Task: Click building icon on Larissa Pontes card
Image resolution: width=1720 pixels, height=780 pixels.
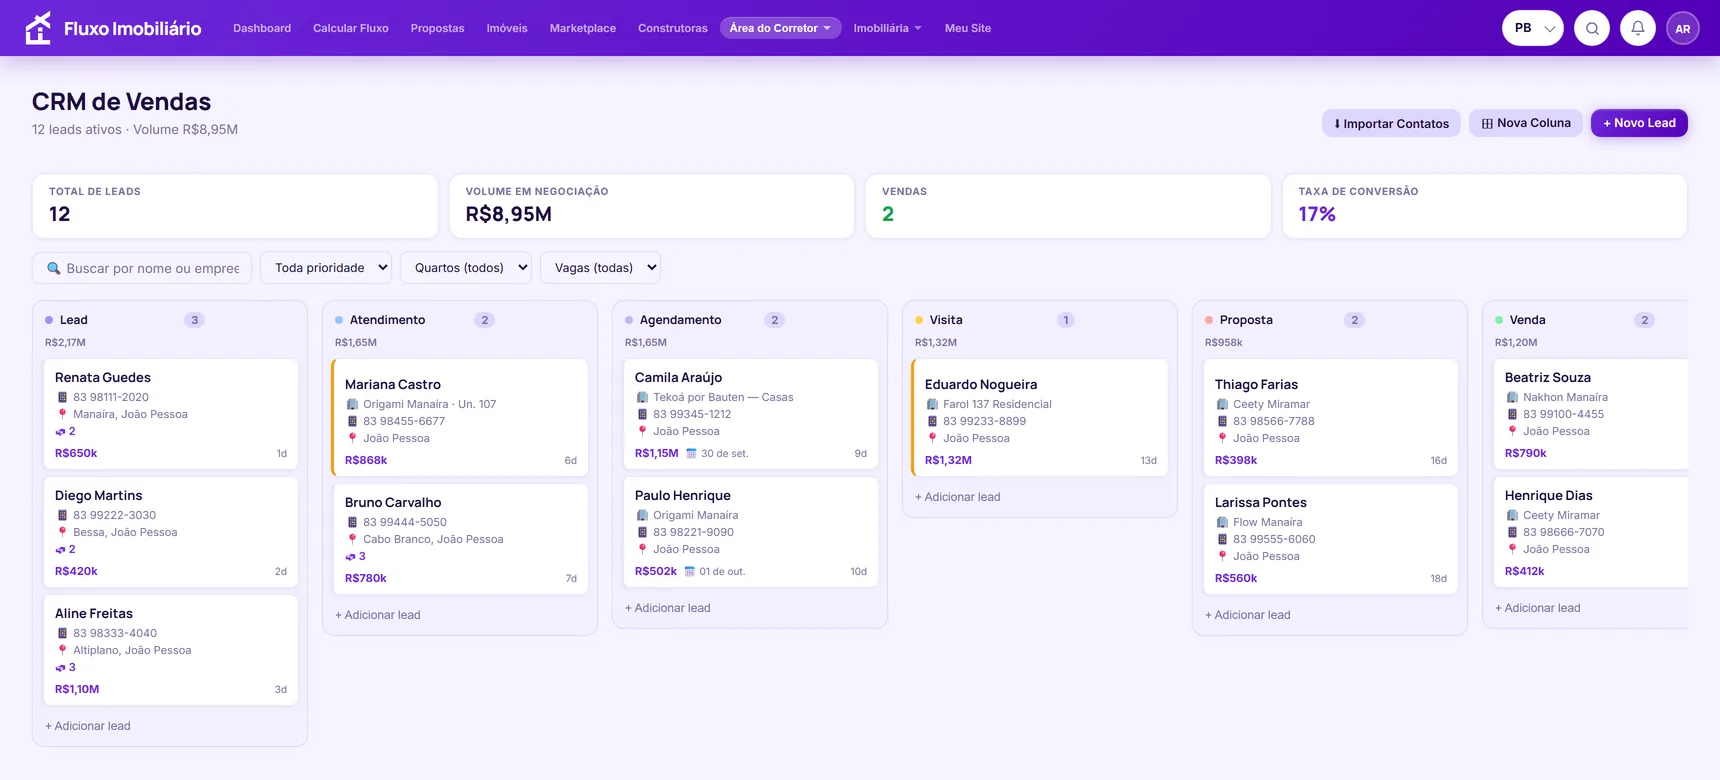Action: click(x=1222, y=522)
